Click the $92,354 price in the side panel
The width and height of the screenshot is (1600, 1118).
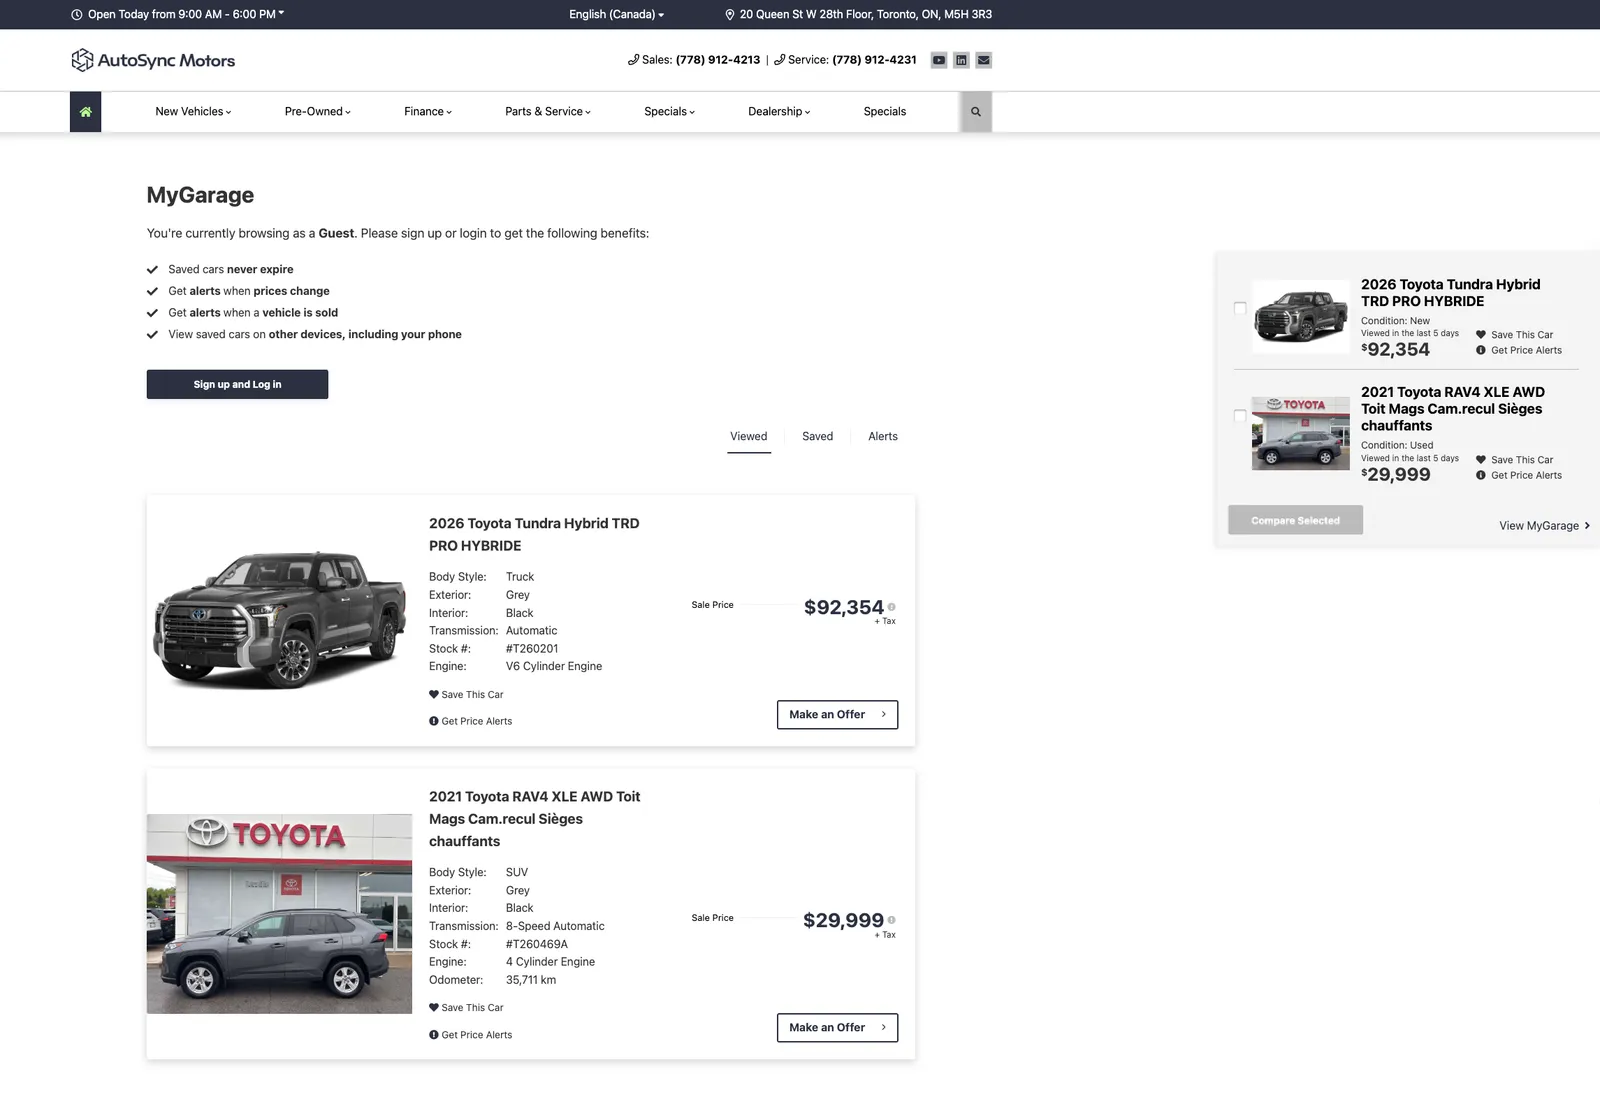coord(1396,349)
